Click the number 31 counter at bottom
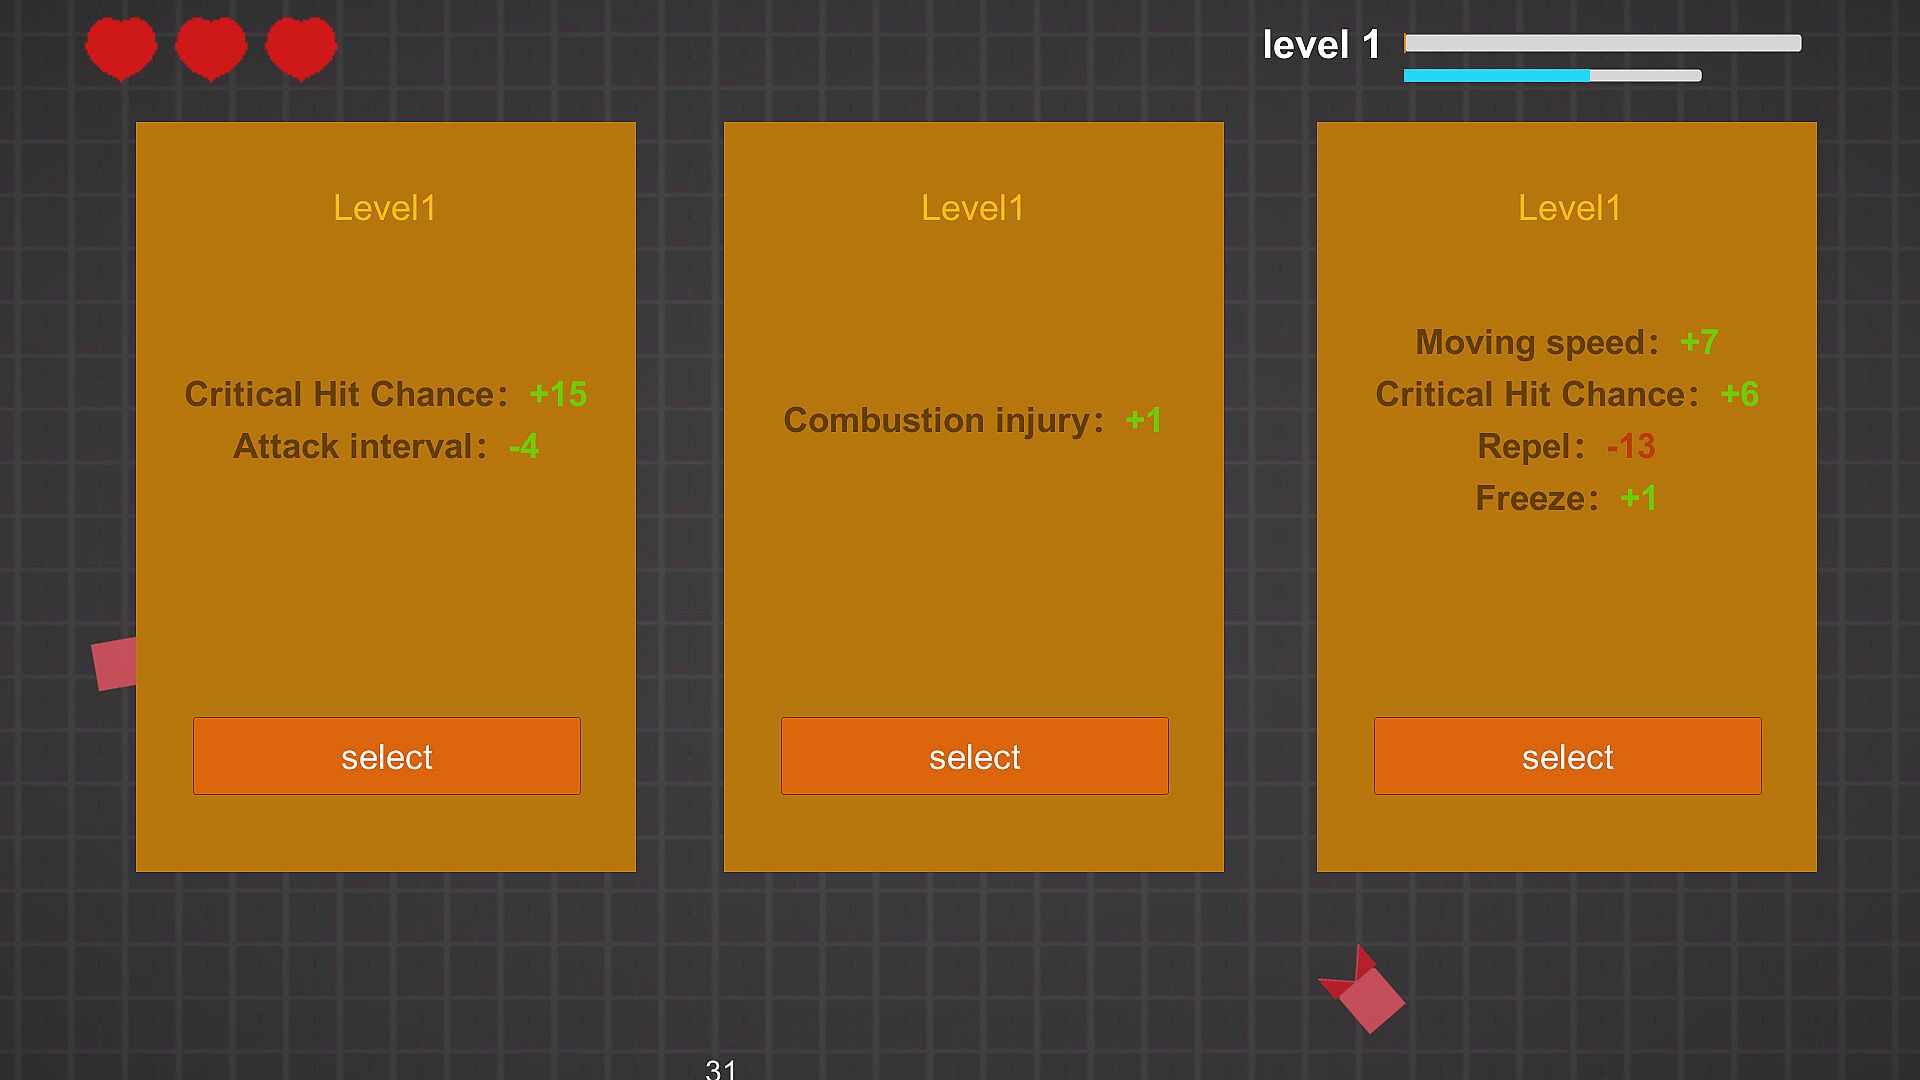Screen dimensions: 1920x1080 (720, 1069)
